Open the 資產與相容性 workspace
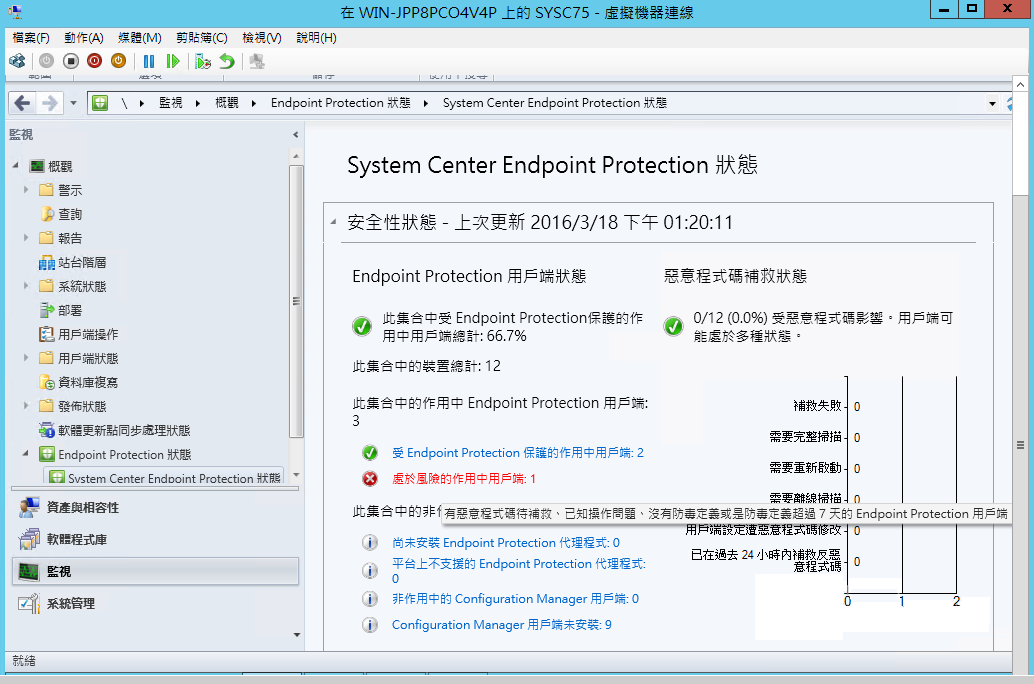 (155, 507)
